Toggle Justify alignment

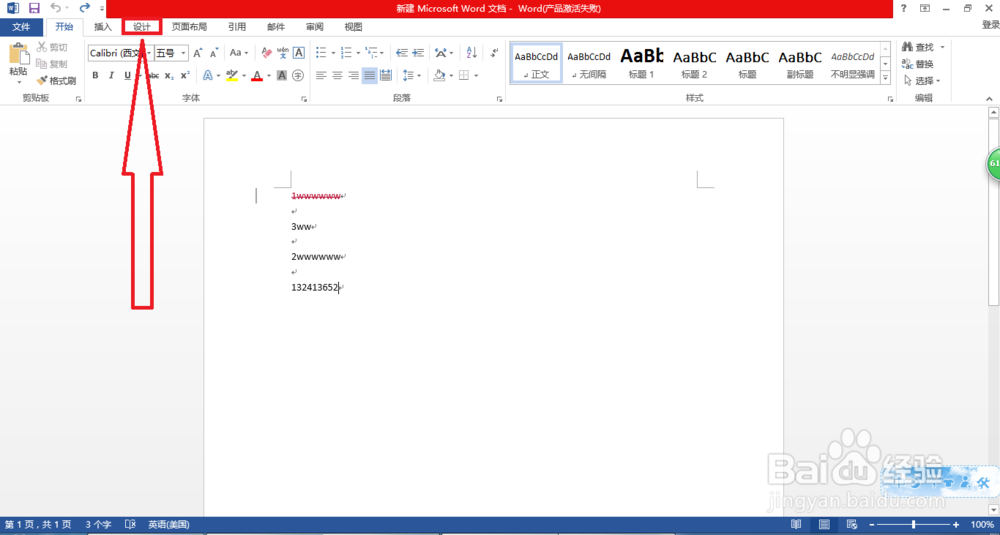(369, 75)
